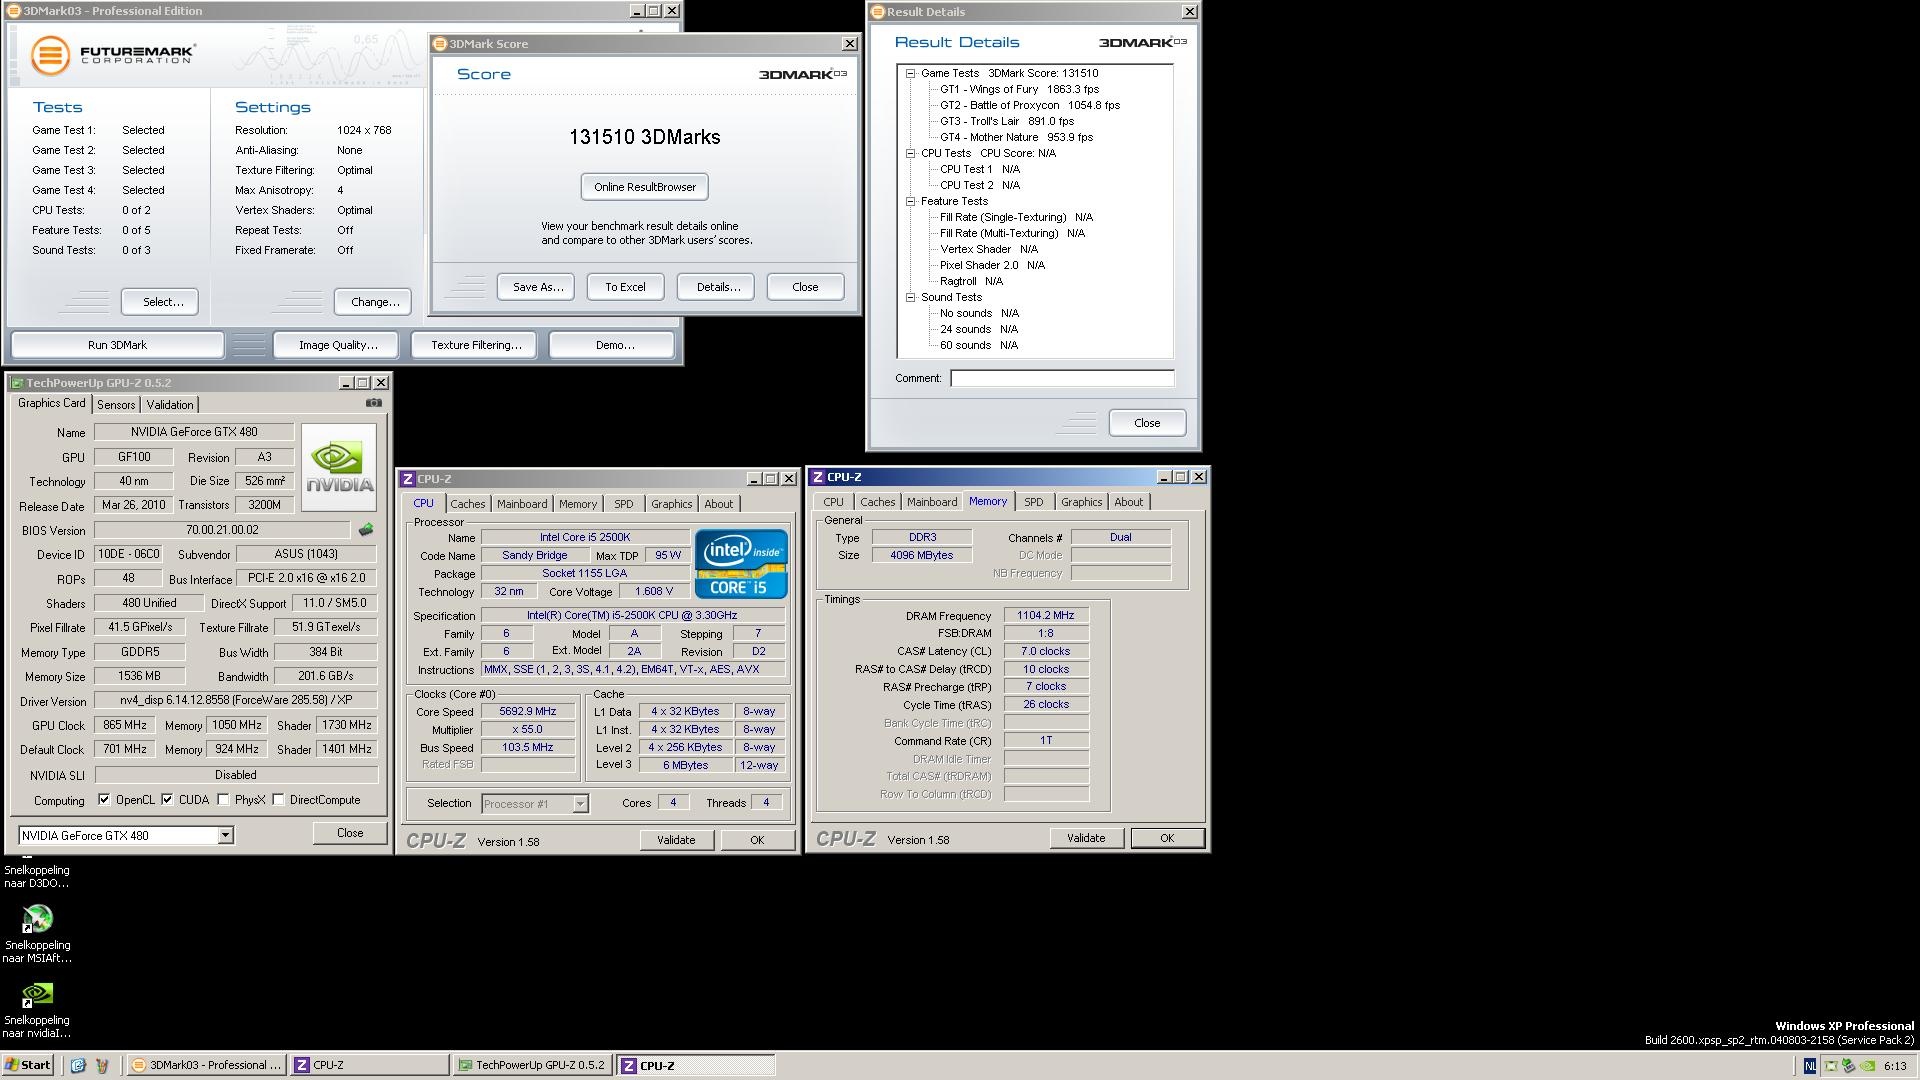Viewport: 1920px width, 1080px height.
Task: Collapse the Feature Tests tree node
Action: [x=911, y=201]
